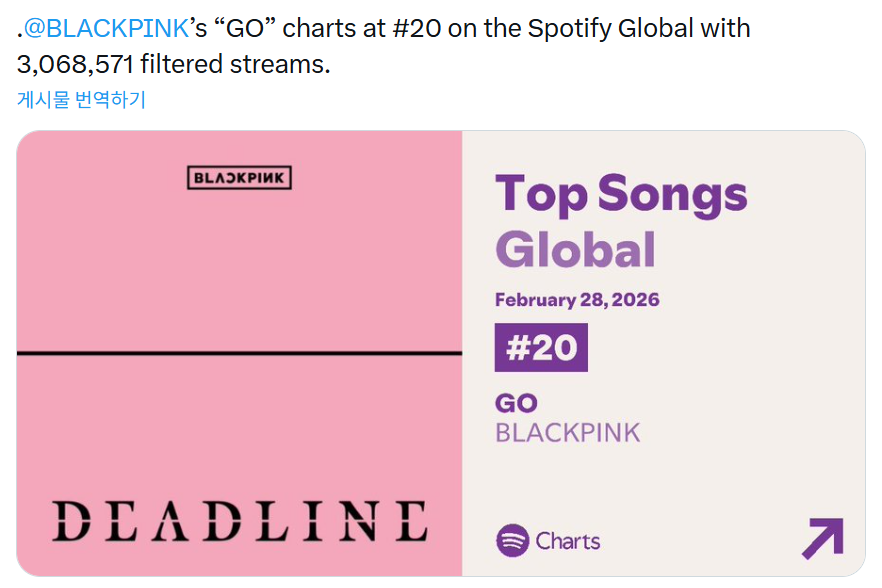Click the DEADLINE album title text

(x=239, y=521)
